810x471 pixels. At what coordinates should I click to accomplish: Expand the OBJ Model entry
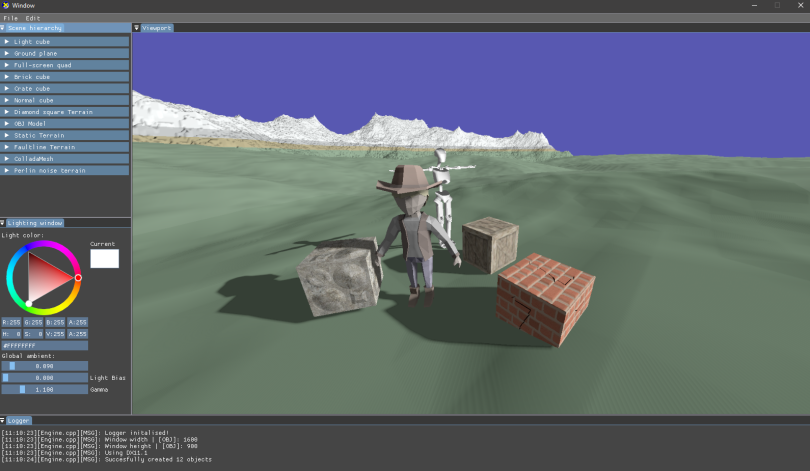7,123
